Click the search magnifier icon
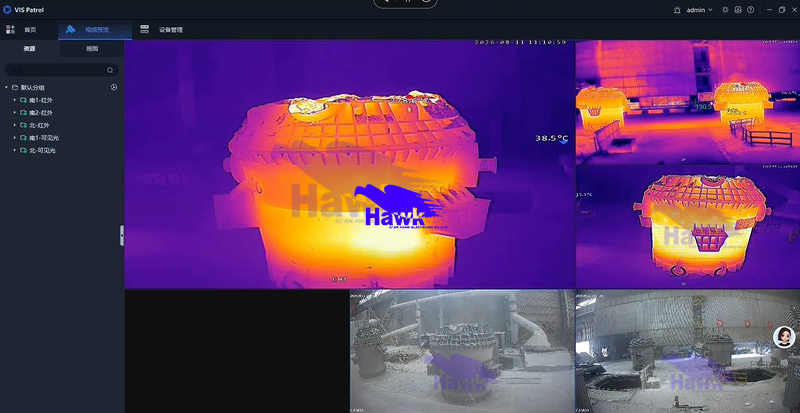800x413 pixels. tap(110, 70)
